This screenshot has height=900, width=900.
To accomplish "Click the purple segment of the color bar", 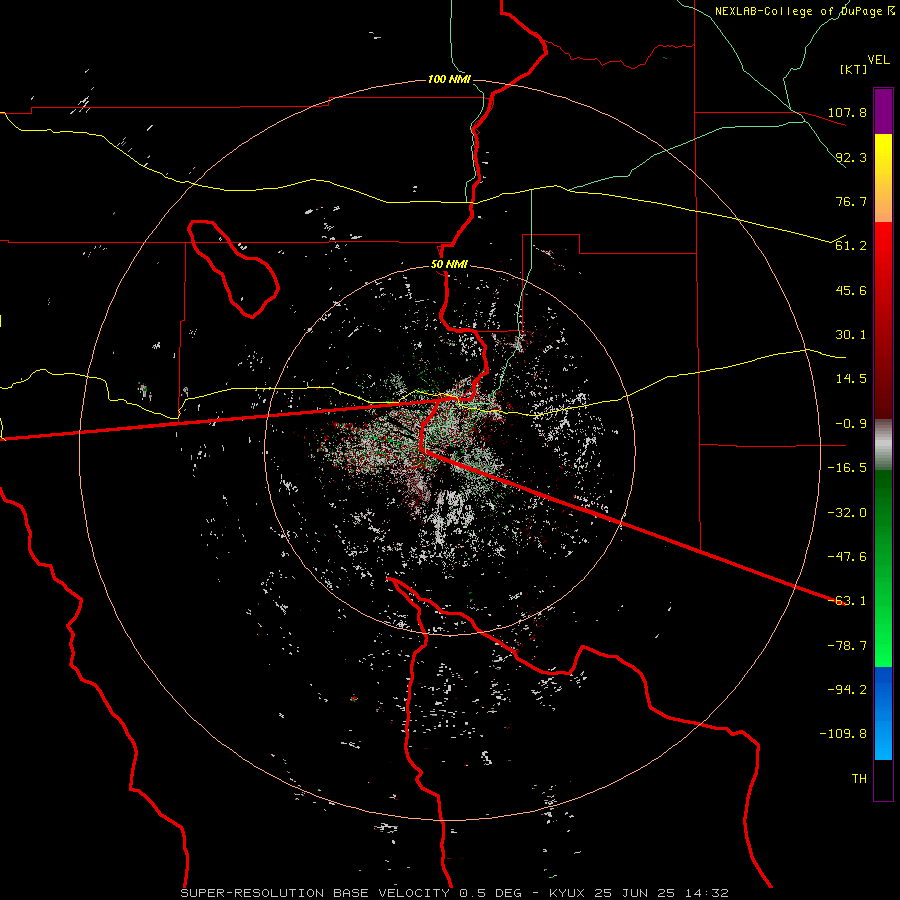I will tap(883, 112).
